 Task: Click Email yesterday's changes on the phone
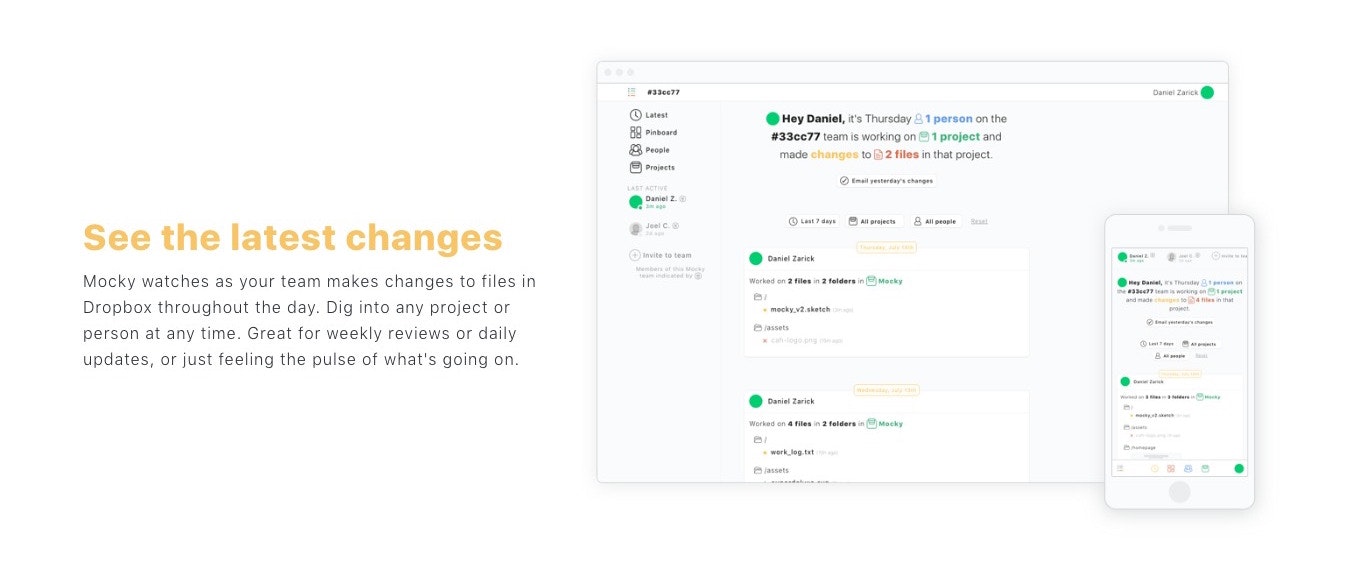[1180, 322]
